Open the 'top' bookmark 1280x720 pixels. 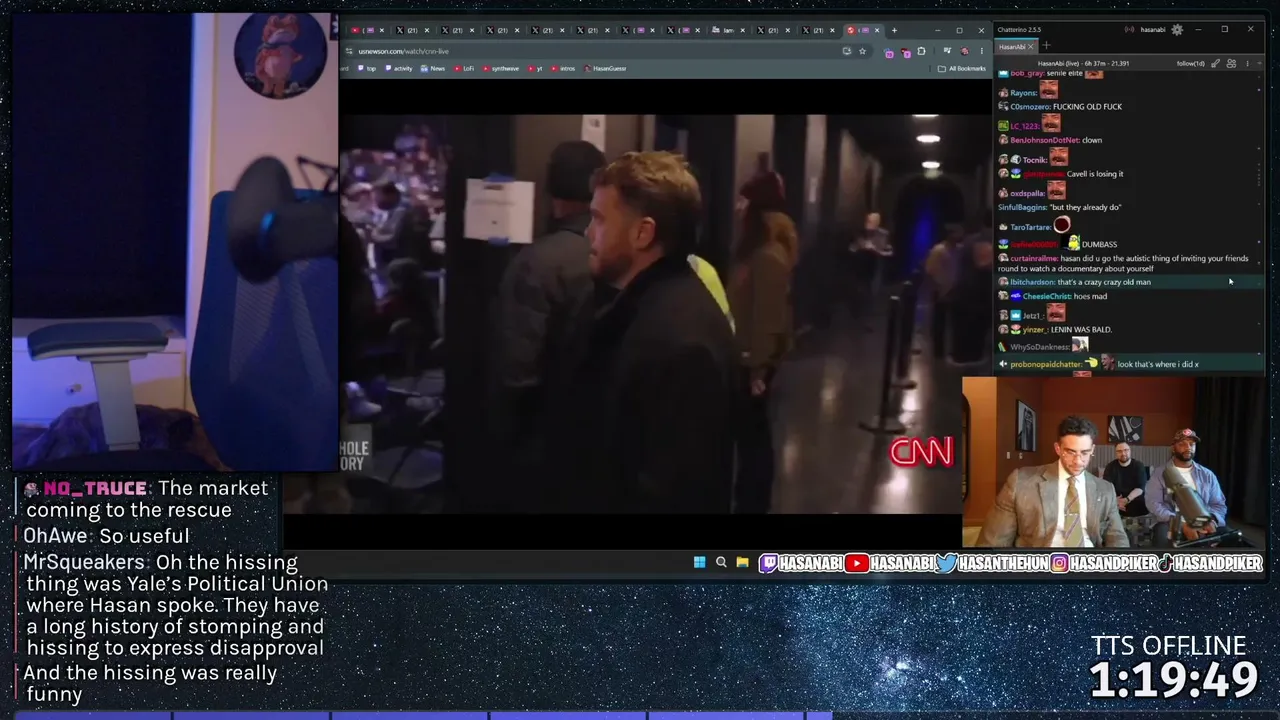coord(367,68)
